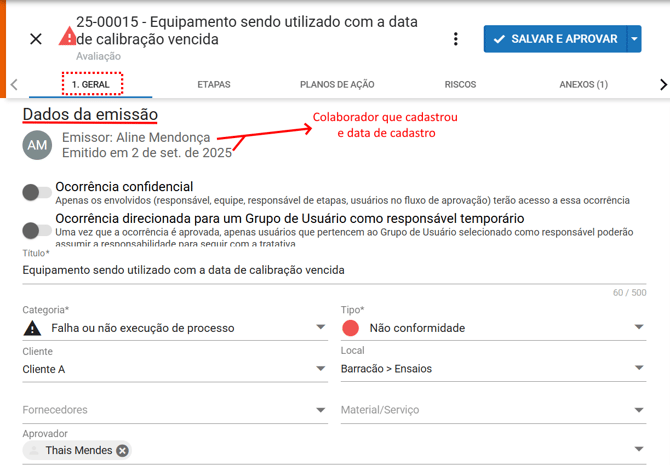This screenshot has height=465, width=670.
Task: Open the Planos de Ação tab
Action: pos(337,85)
